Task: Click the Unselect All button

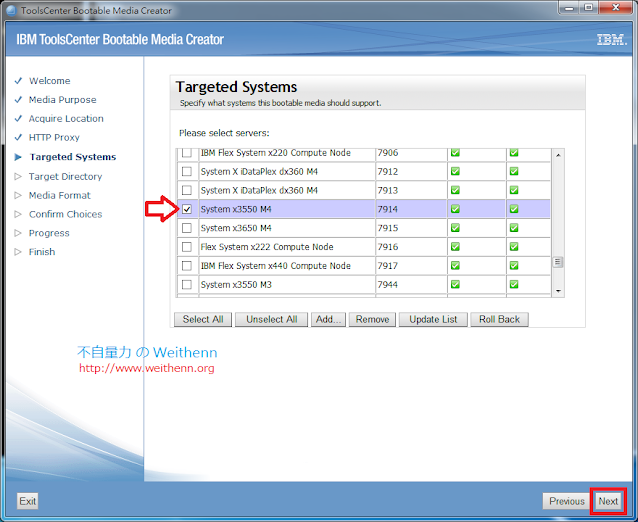Action: click(271, 319)
